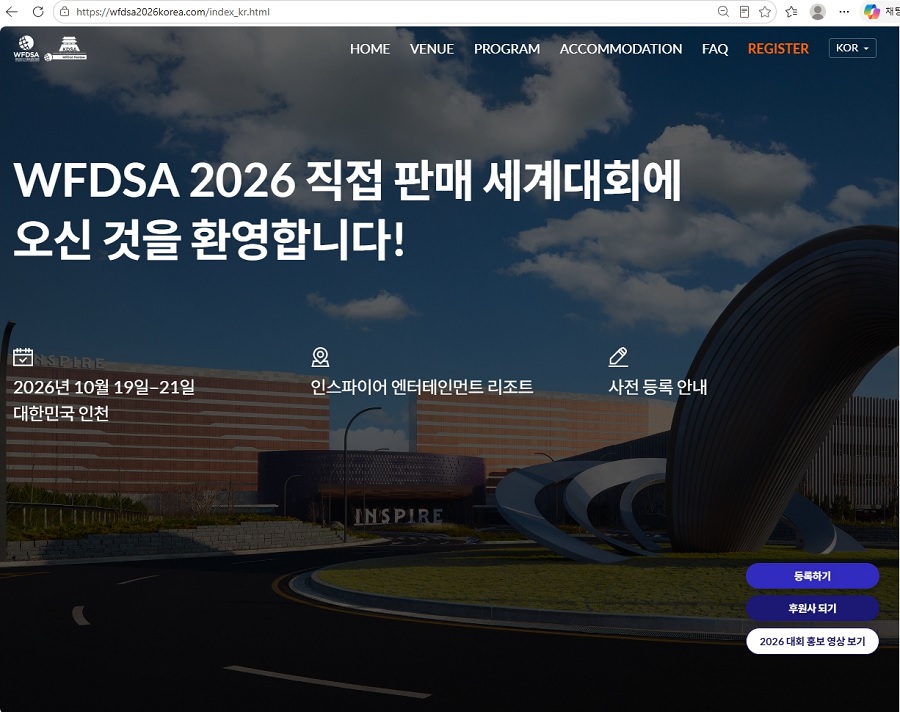The image size is (900, 712).
Task: Open browser settings and more menu
Action: [844, 11]
